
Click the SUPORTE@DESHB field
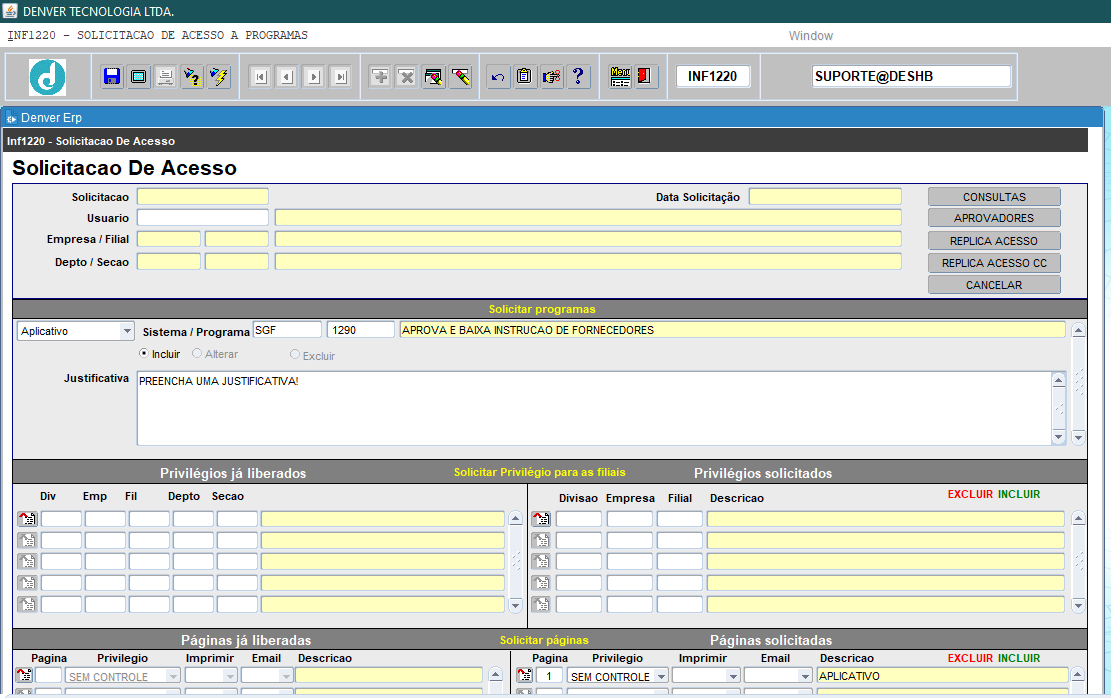pyautogui.click(x=911, y=76)
